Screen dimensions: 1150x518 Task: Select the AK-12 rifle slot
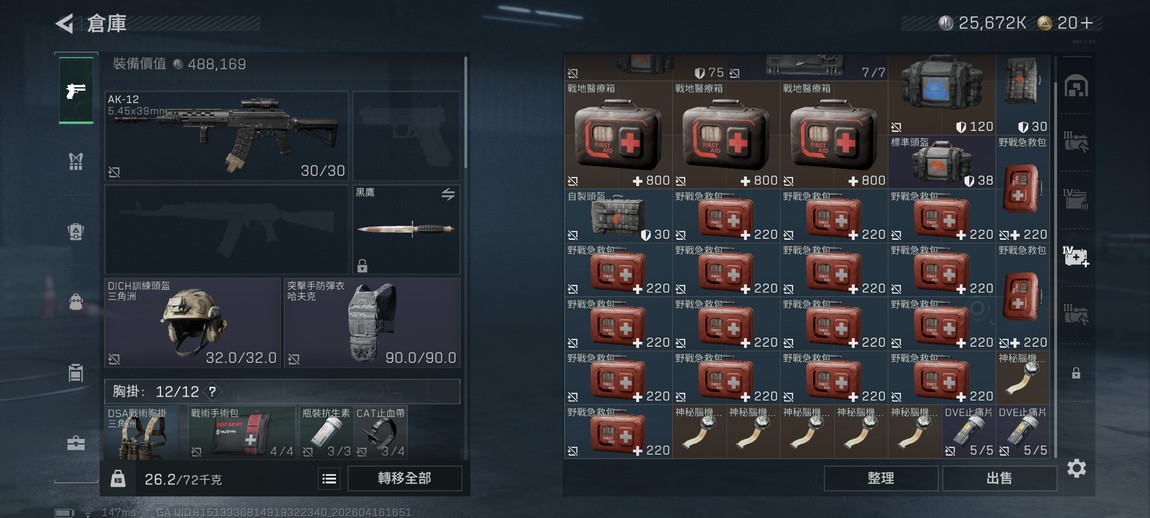coord(227,136)
